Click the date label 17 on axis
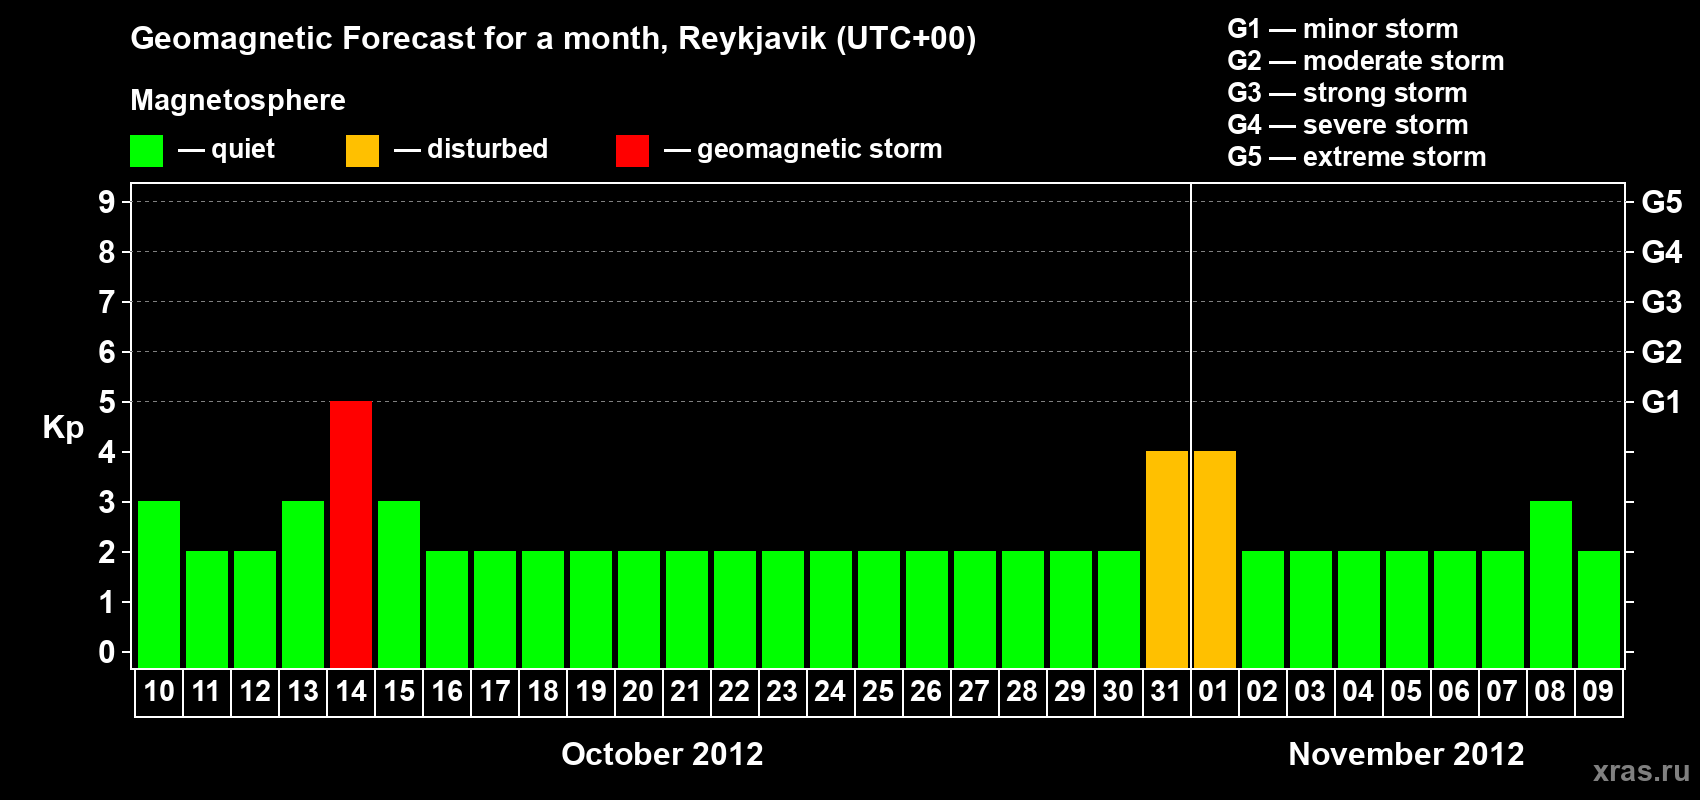This screenshot has height=800, width=1700. pyautogui.click(x=495, y=691)
